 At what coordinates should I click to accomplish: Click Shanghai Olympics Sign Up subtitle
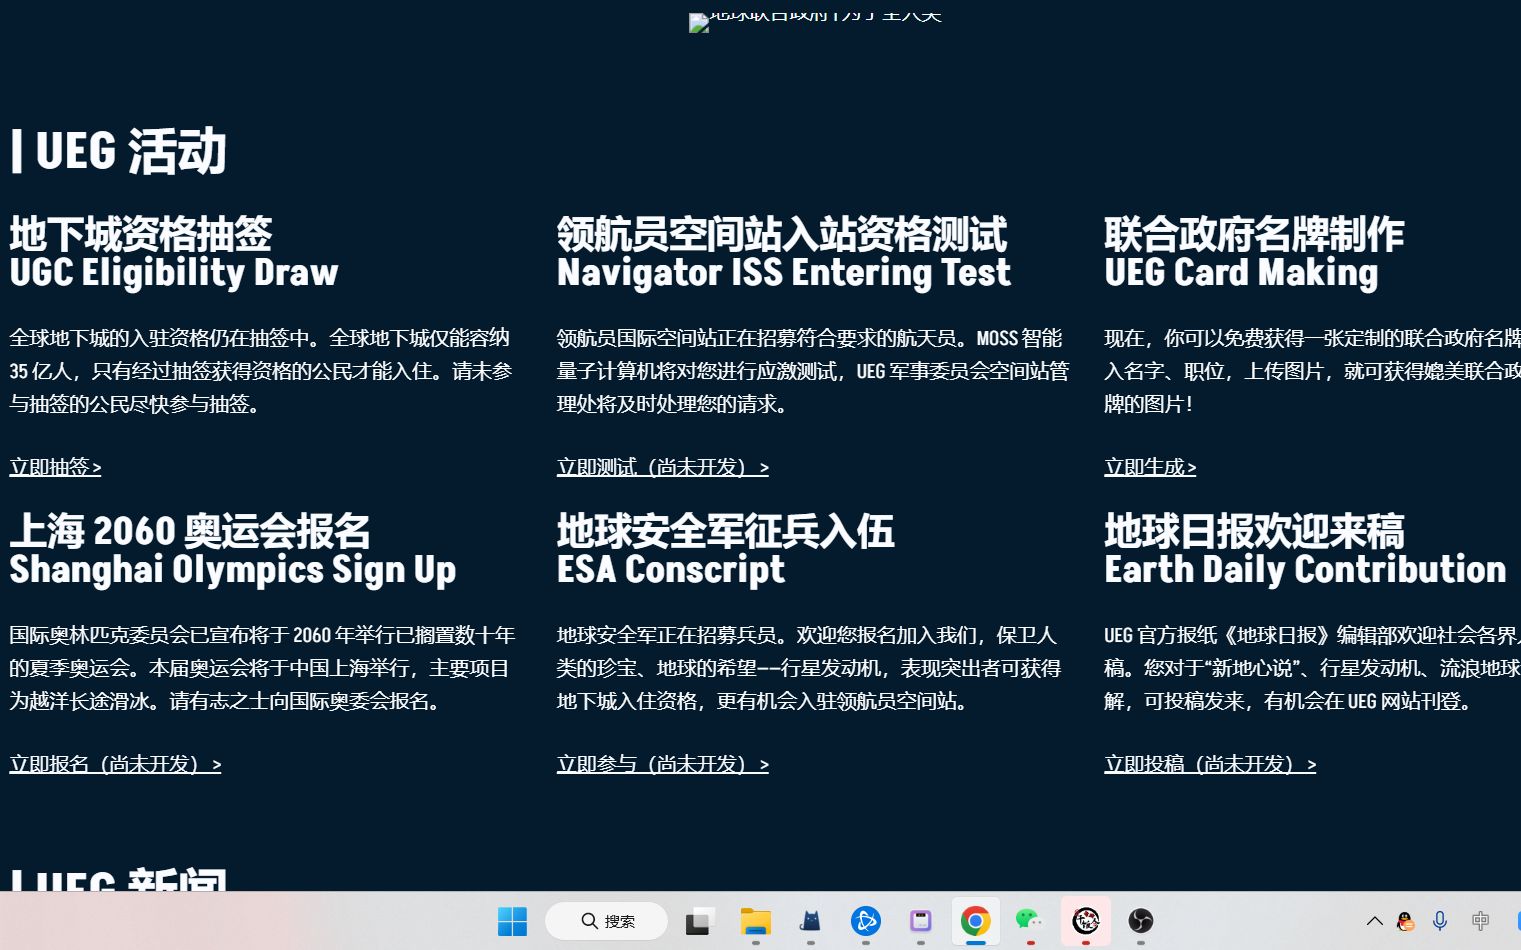click(233, 570)
